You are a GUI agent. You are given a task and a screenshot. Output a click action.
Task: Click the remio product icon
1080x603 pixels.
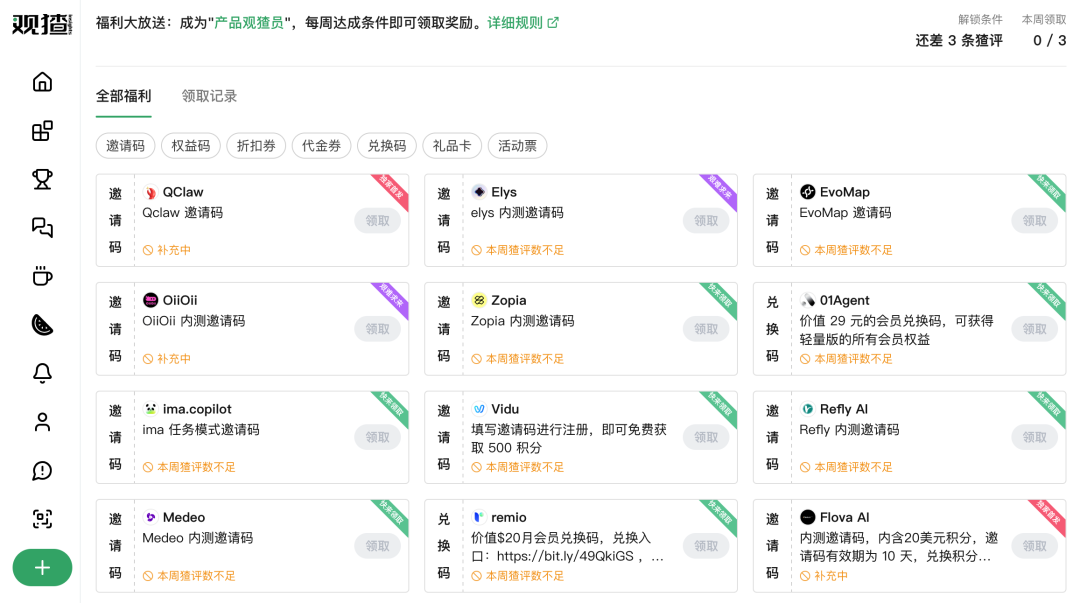(479, 517)
